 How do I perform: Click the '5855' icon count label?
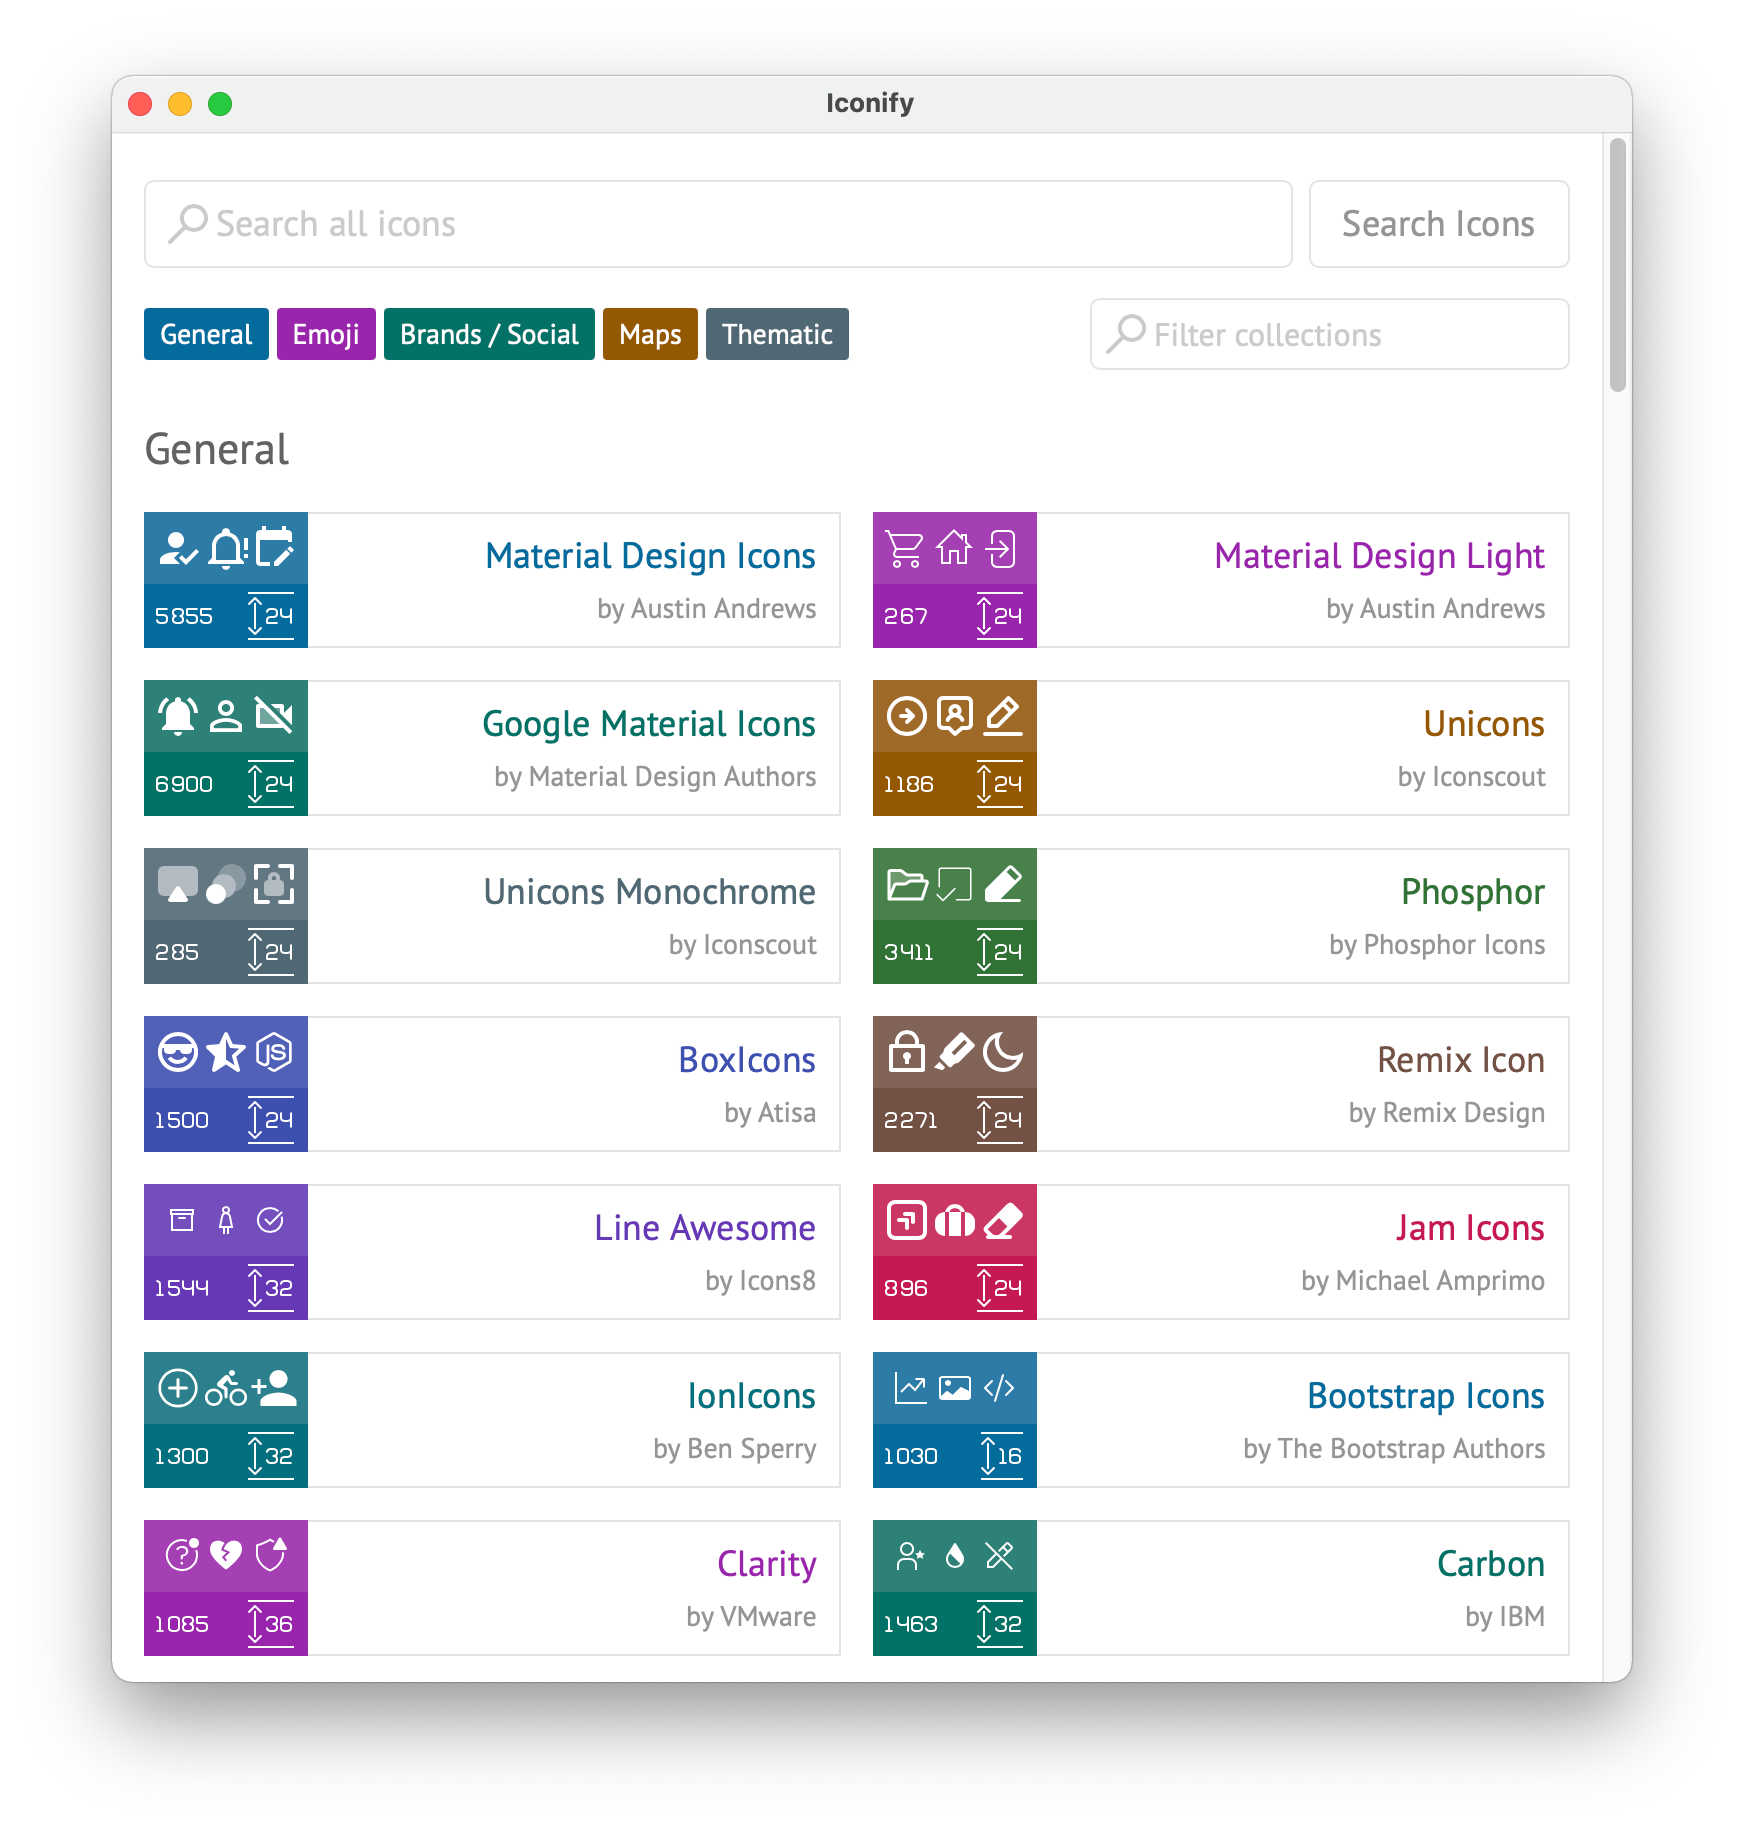pos(184,616)
